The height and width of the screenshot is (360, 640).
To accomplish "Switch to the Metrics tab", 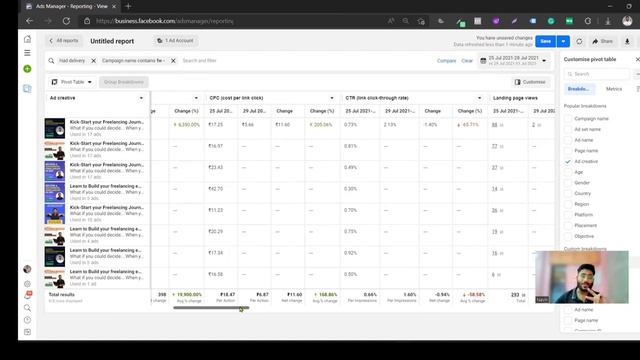I will click(x=614, y=89).
